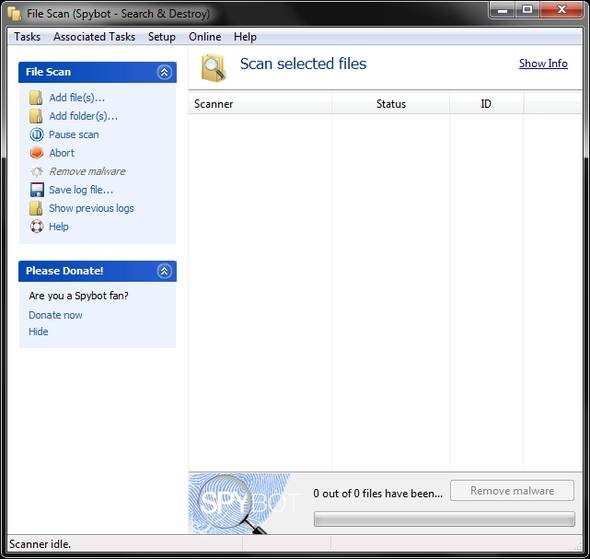The width and height of the screenshot is (590, 559).
Task: Click the Show Info link
Action: [543, 64]
